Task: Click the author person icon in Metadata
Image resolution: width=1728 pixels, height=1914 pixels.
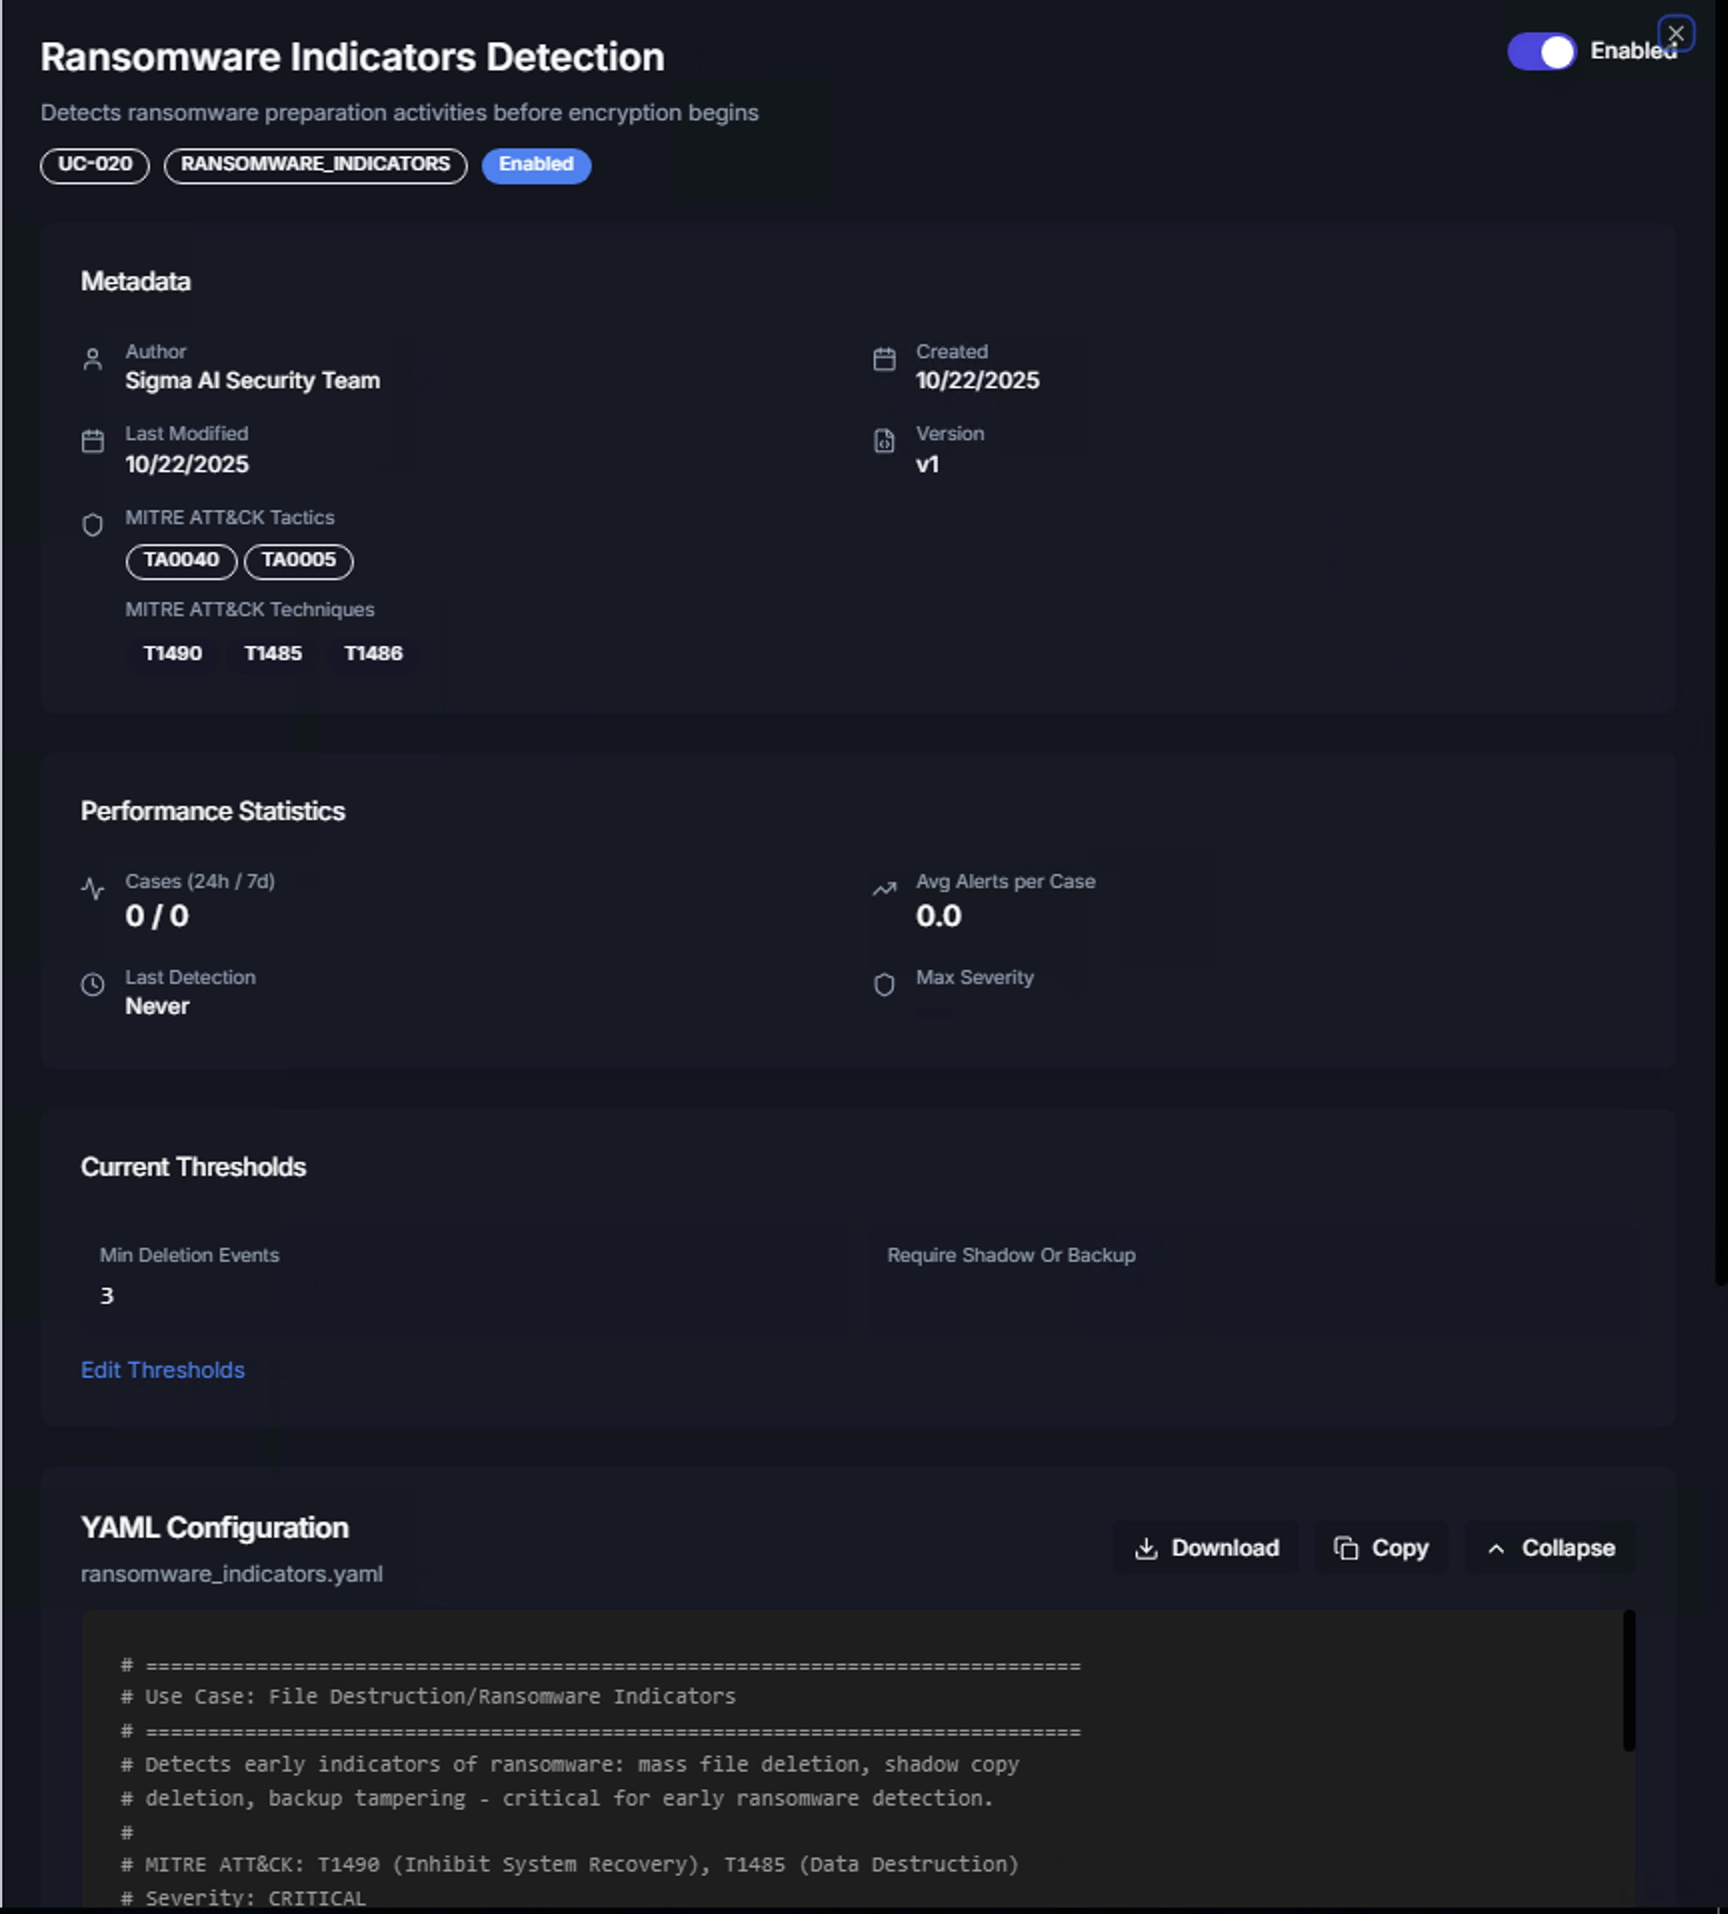Action: 93,359
